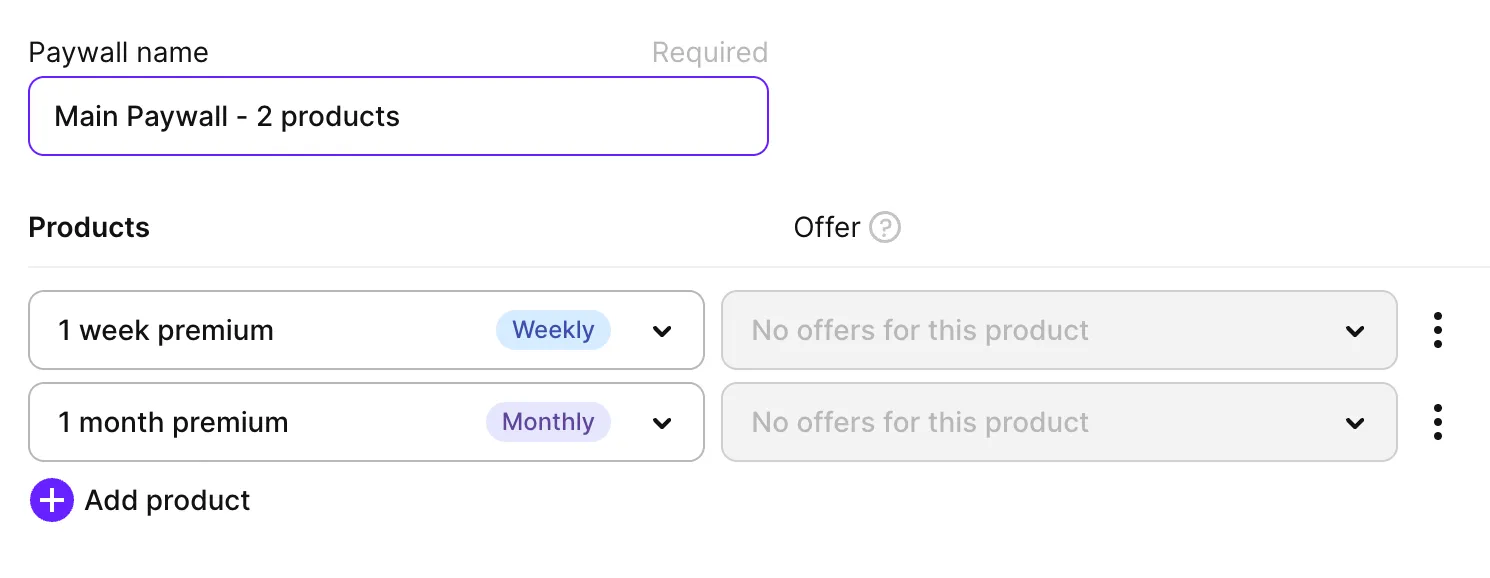Open the 1 month premium product dropdown
This screenshot has width=1490, height=578.
pyautogui.click(x=260, y=422)
